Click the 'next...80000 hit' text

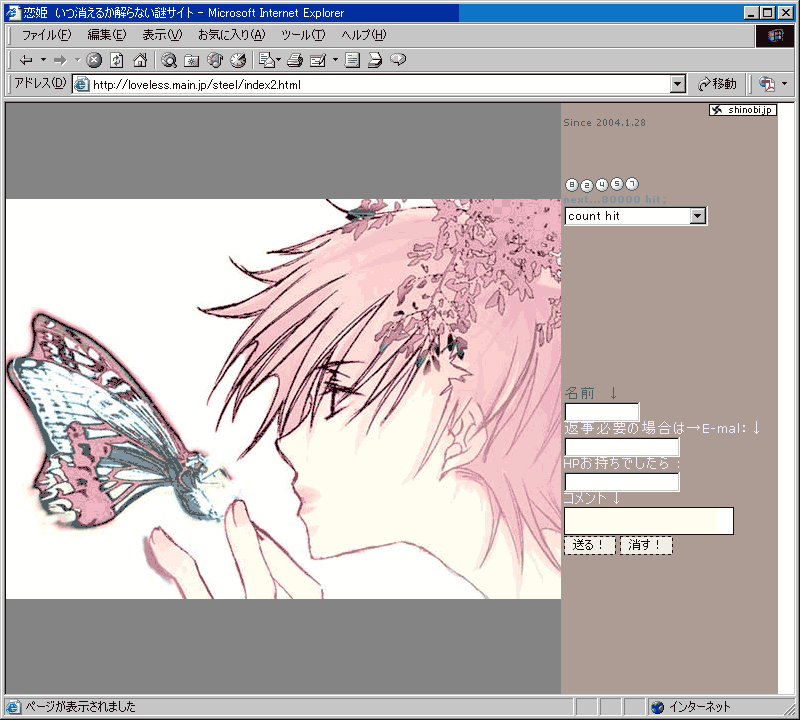[615, 200]
